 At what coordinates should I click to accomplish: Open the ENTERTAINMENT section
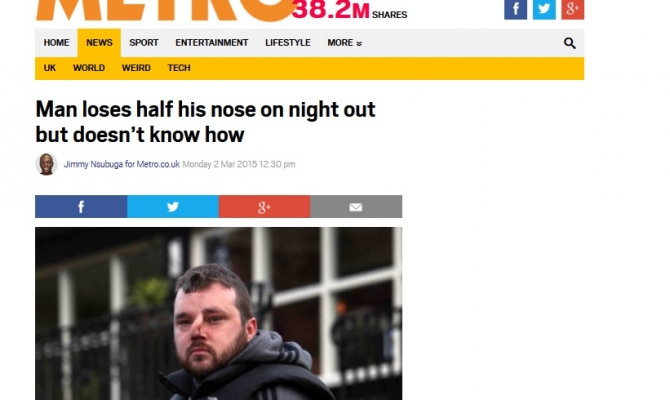[x=212, y=43]
